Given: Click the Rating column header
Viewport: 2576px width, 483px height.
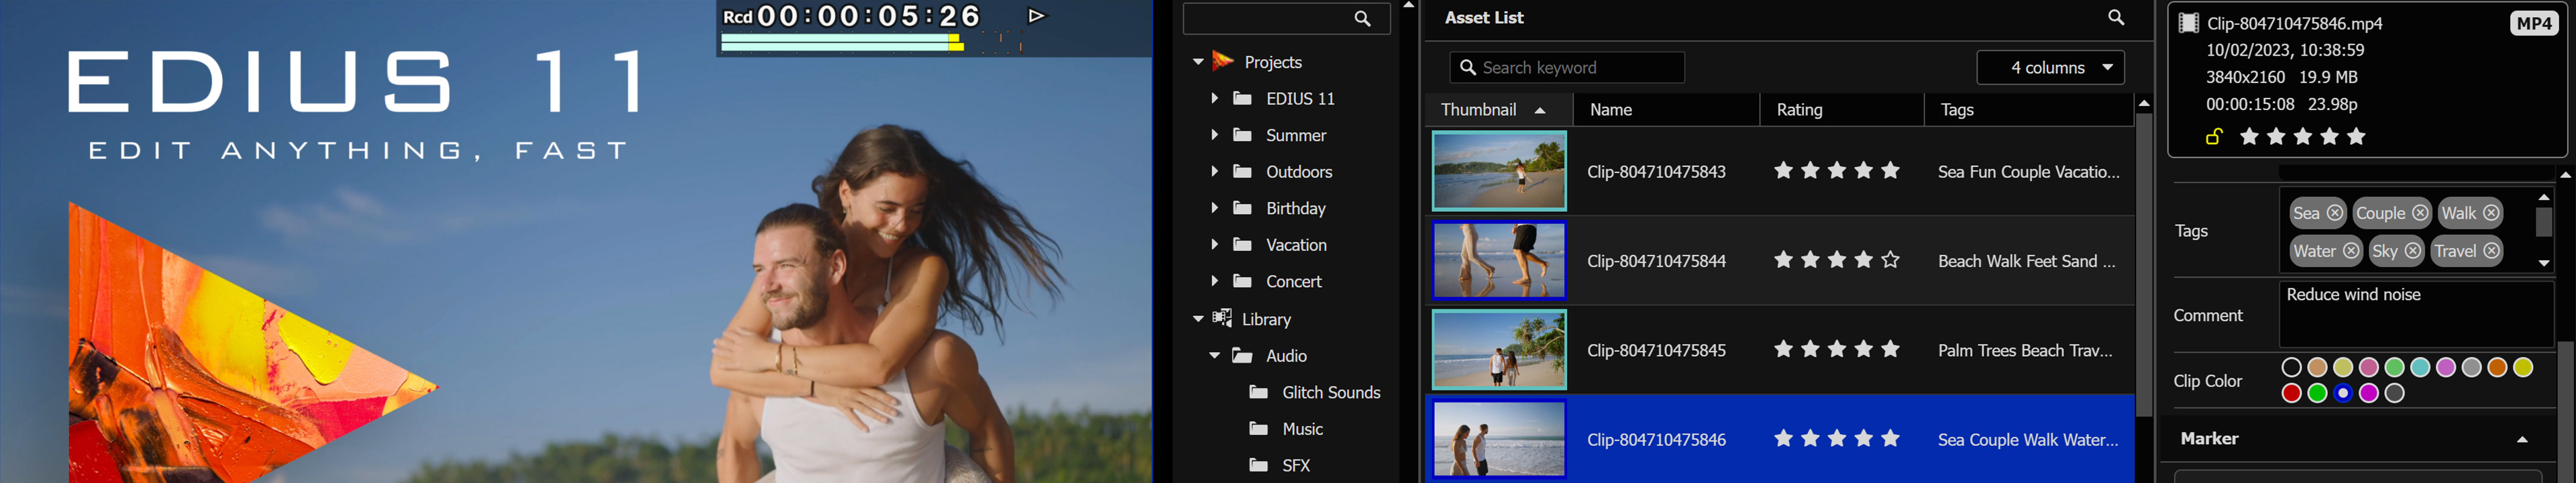Looking at the screenshot, I should coord(1800,110).
